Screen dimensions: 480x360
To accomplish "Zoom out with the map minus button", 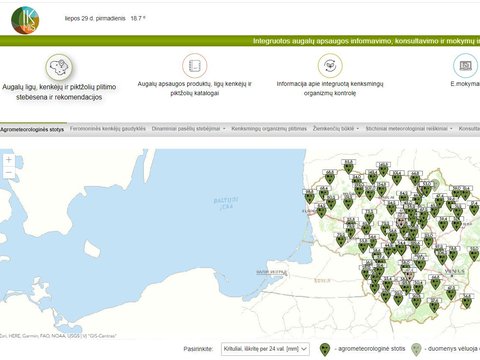I will tap(9, 172).
